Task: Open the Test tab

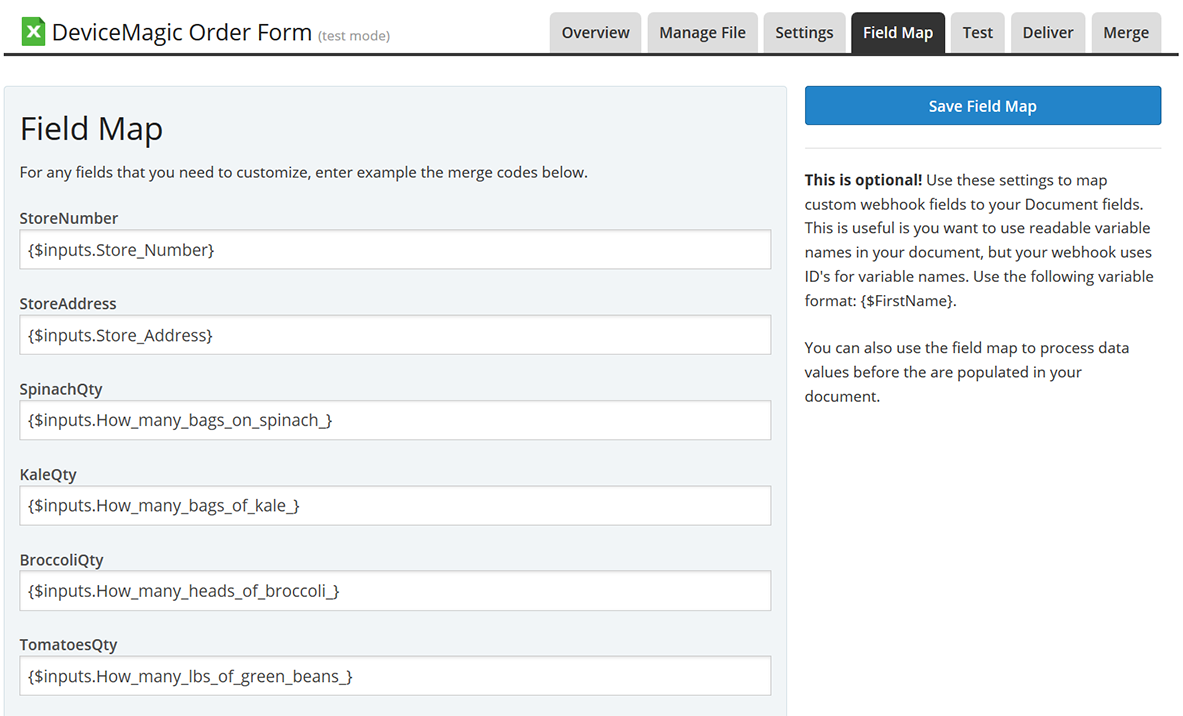Action: tap(977, 33)
